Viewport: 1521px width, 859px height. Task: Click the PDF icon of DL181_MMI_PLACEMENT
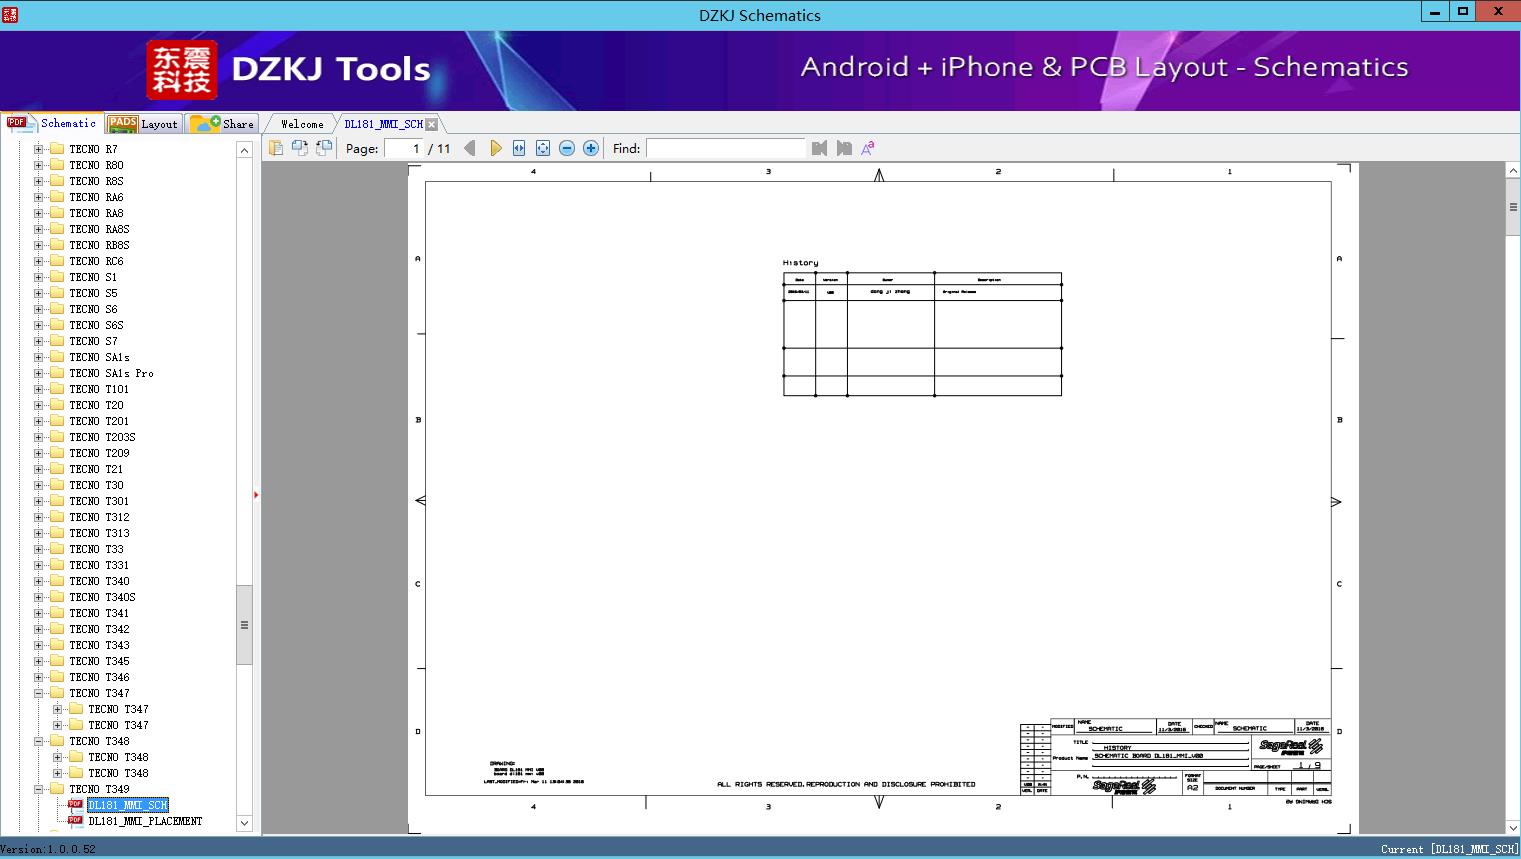tap(76, 821)
